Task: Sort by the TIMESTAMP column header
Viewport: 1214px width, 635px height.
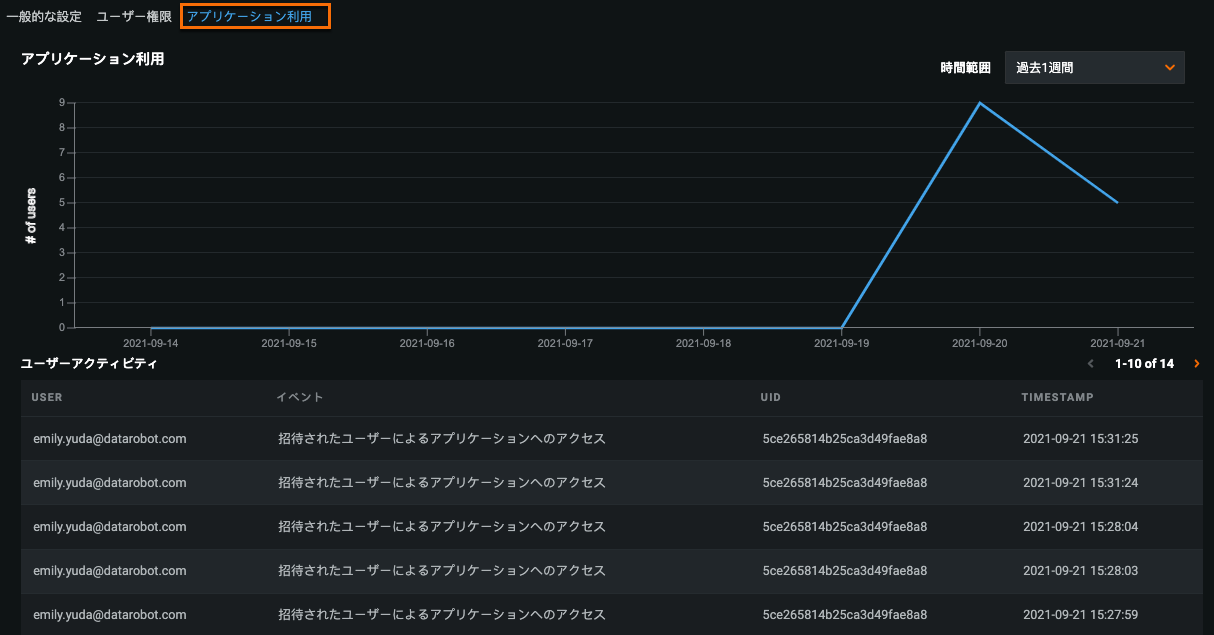Action: 1057,397
